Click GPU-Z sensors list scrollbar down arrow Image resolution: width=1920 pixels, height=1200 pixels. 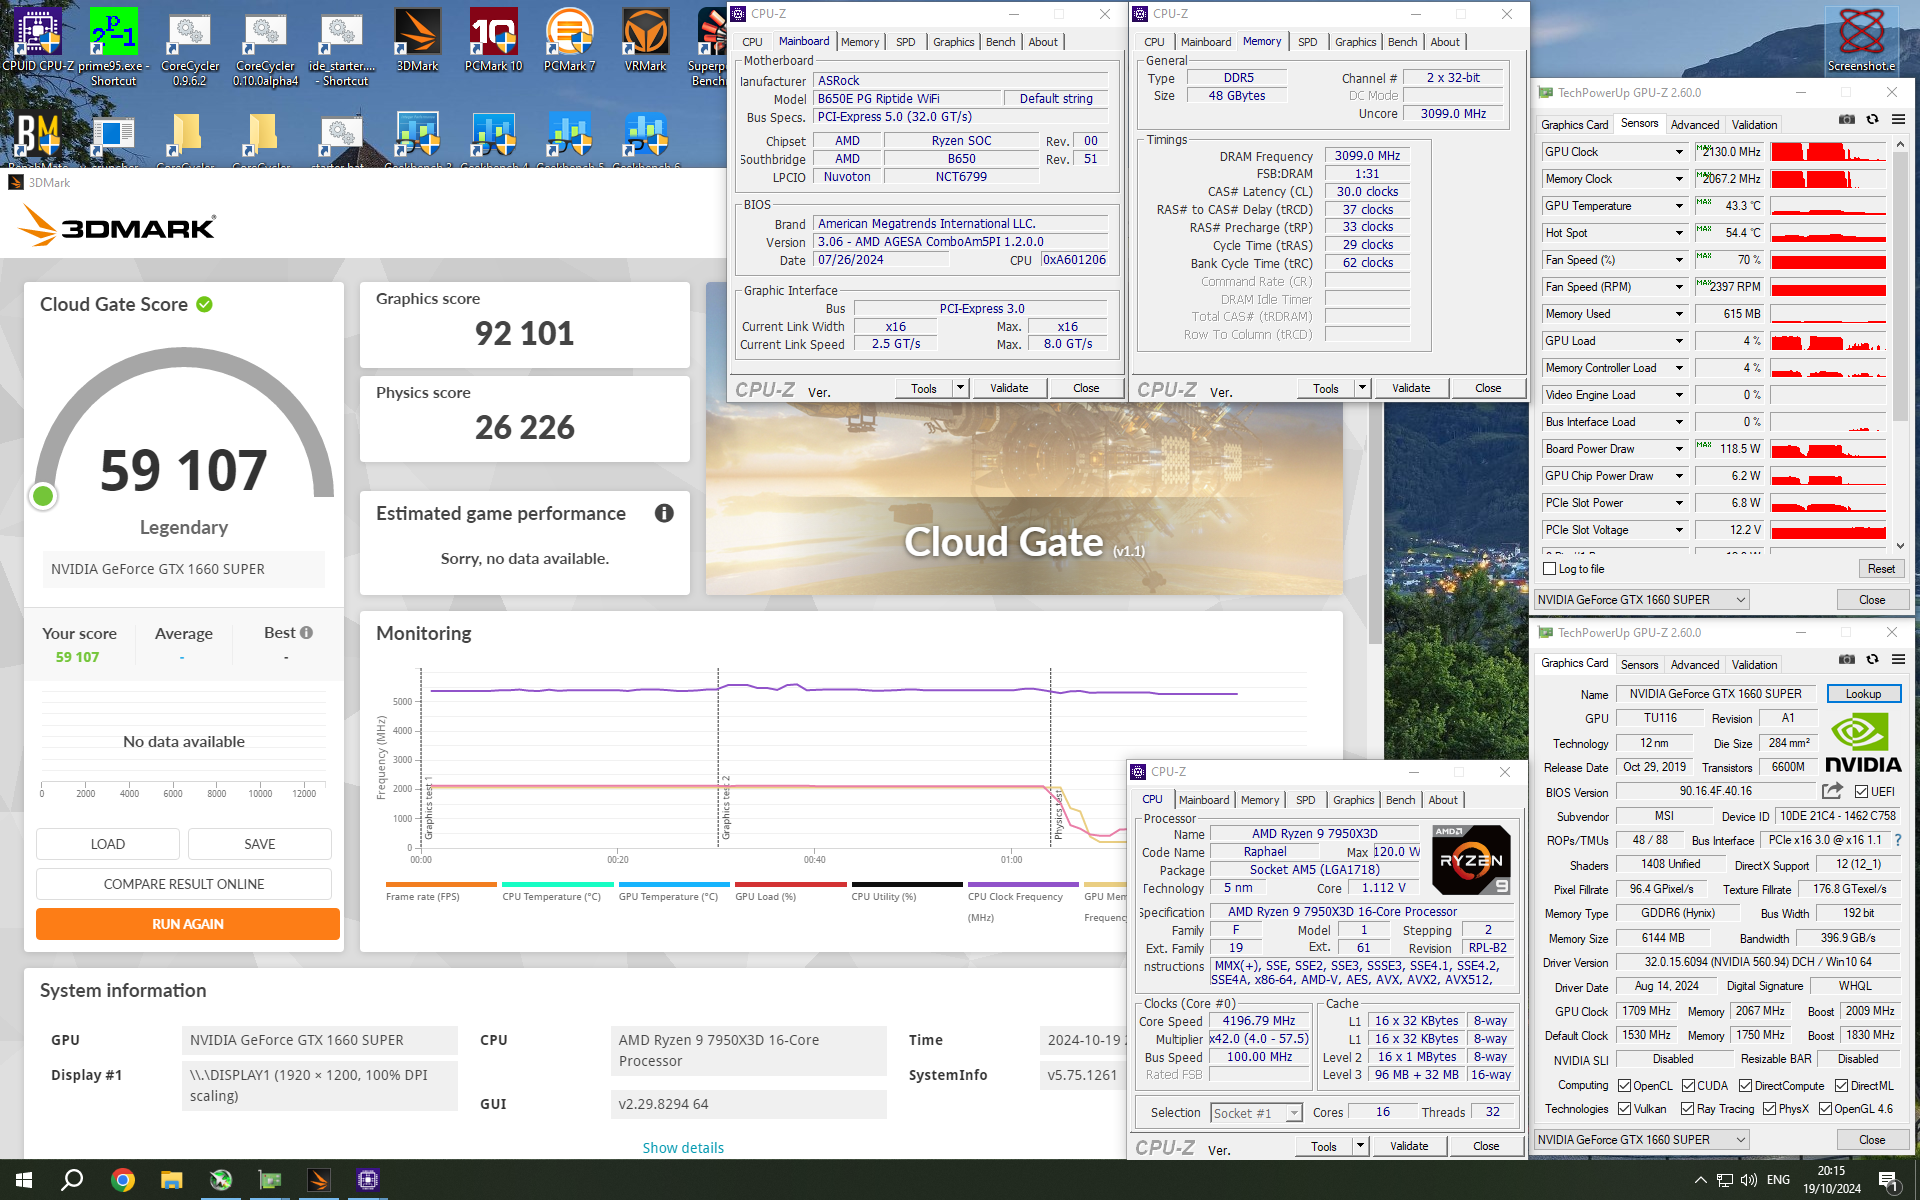pyautogui.click(x=1900, y=545)
